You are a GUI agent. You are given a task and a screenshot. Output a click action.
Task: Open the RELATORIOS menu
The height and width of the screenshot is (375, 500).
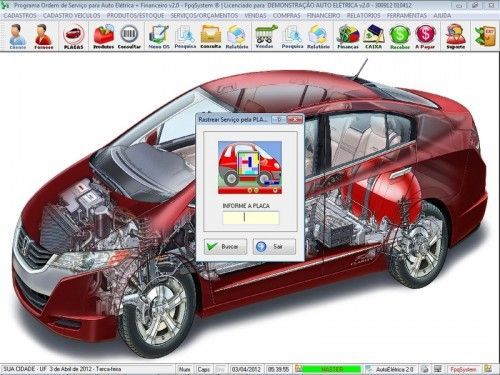pos(363,16)
